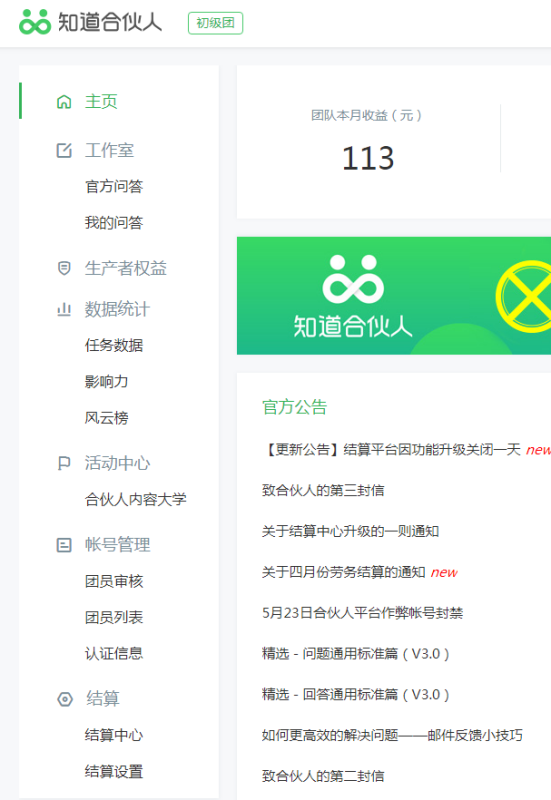Click the green 知道合伙人 banner image
The height and width of the screenshot is (800, 551).
[394, 296]
